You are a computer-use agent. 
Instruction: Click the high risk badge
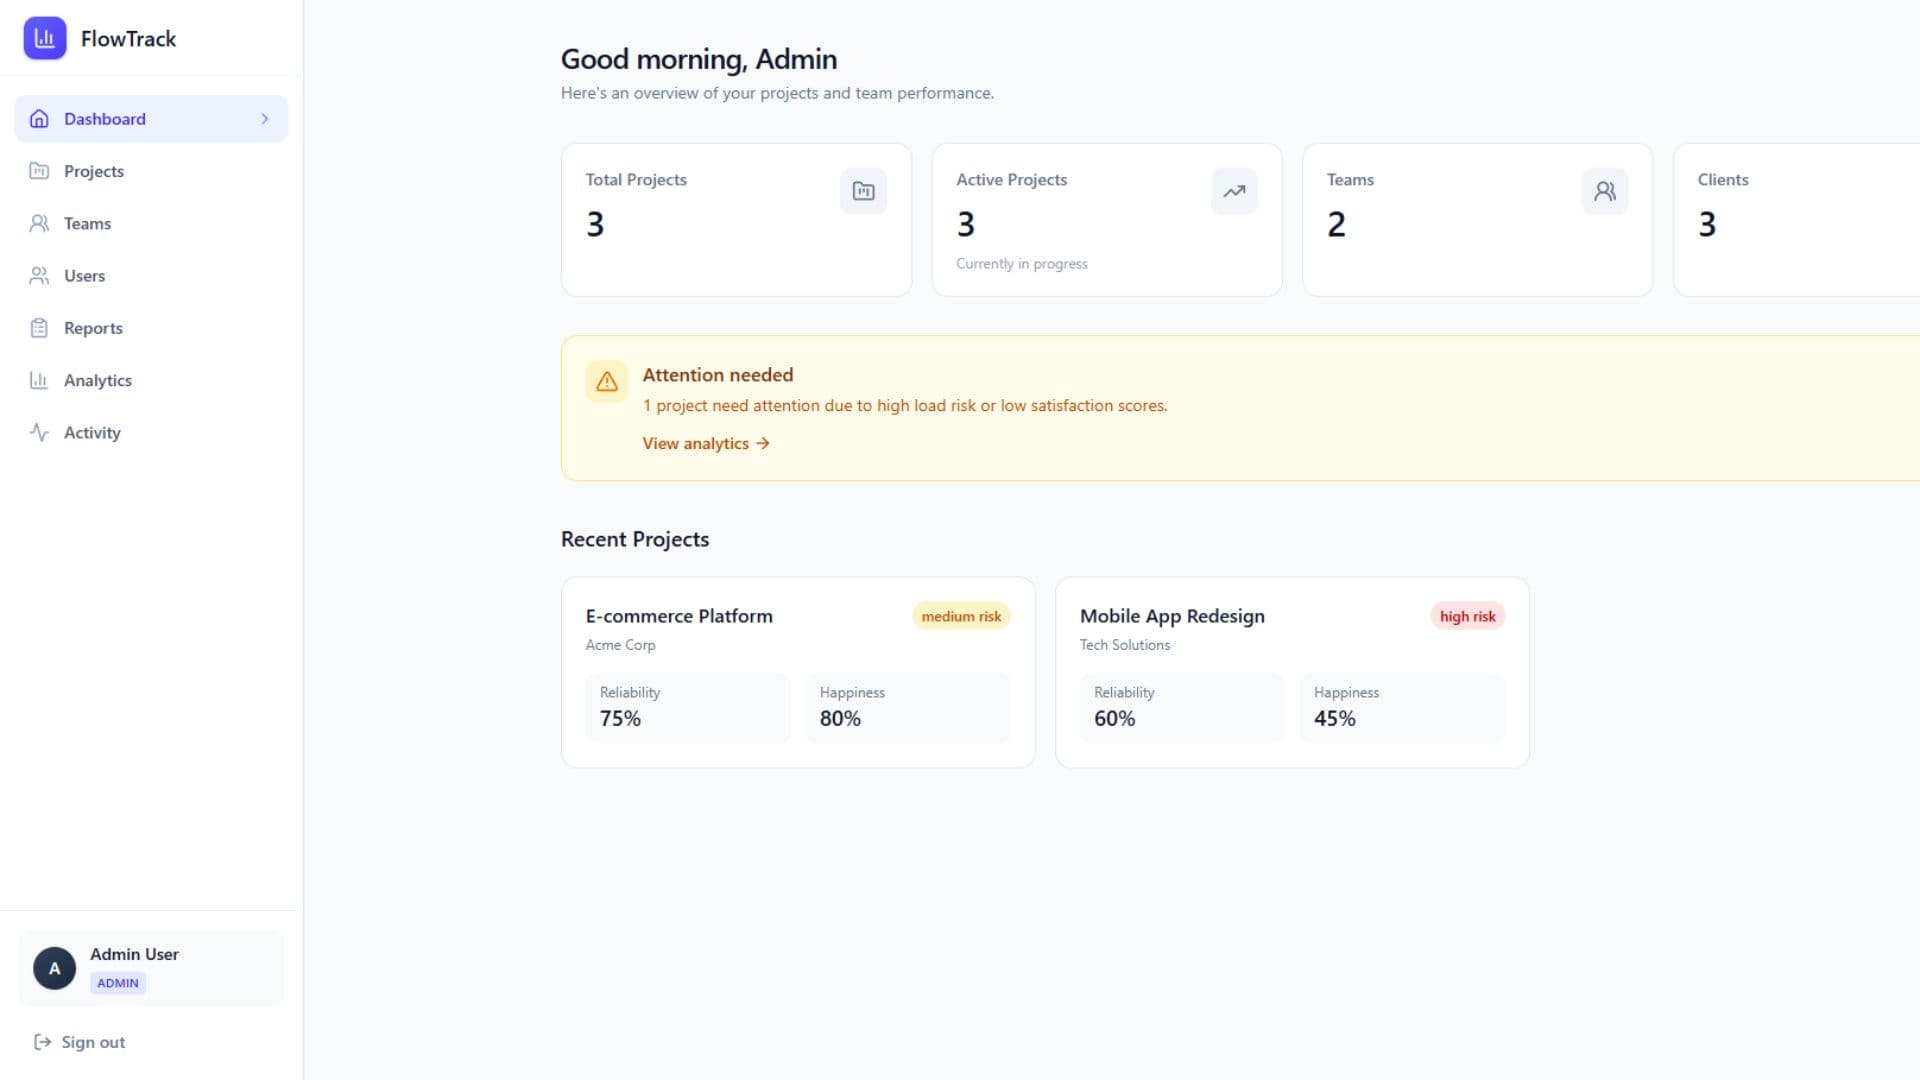[x=1467, y=616]
